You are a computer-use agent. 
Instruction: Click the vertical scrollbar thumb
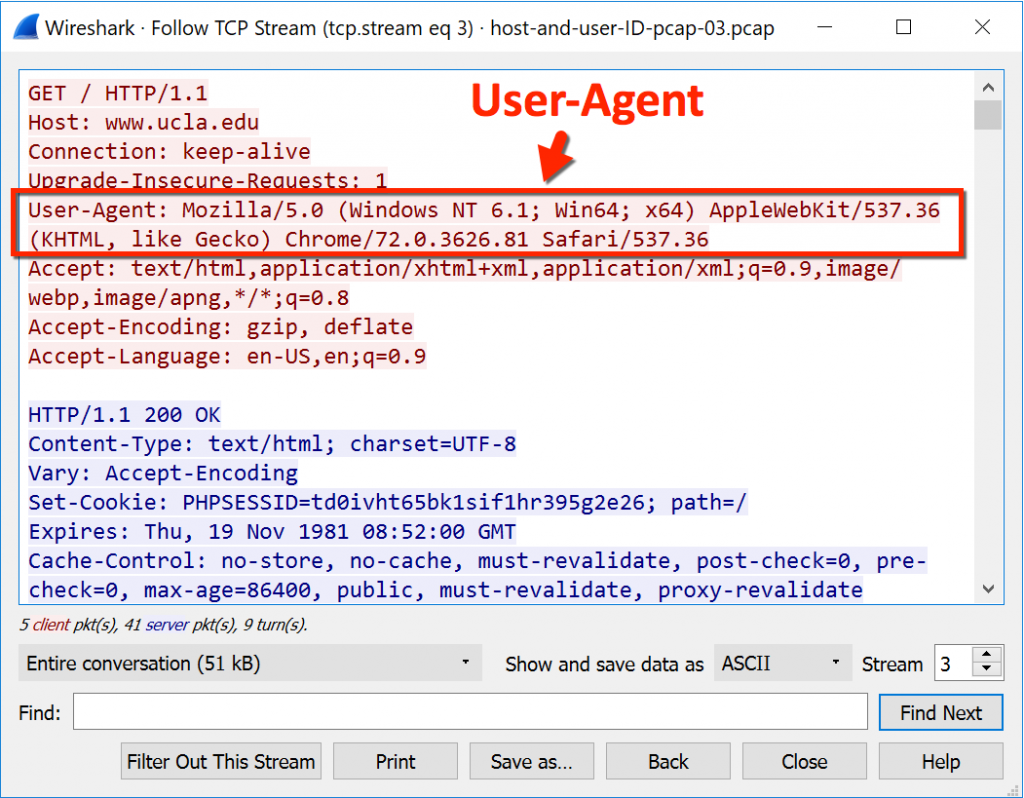989,115
